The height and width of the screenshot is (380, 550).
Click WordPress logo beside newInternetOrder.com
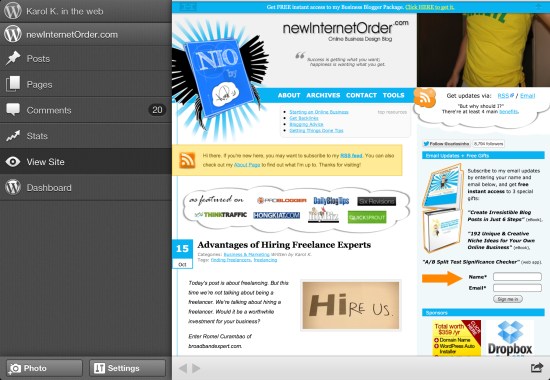click(13, 34)
